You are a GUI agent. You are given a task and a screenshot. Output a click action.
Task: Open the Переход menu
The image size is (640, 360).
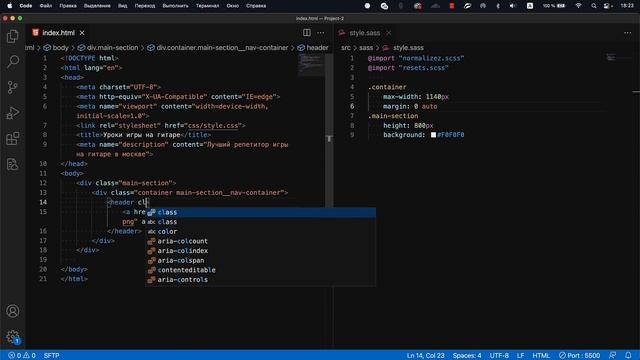coord(145,6)
